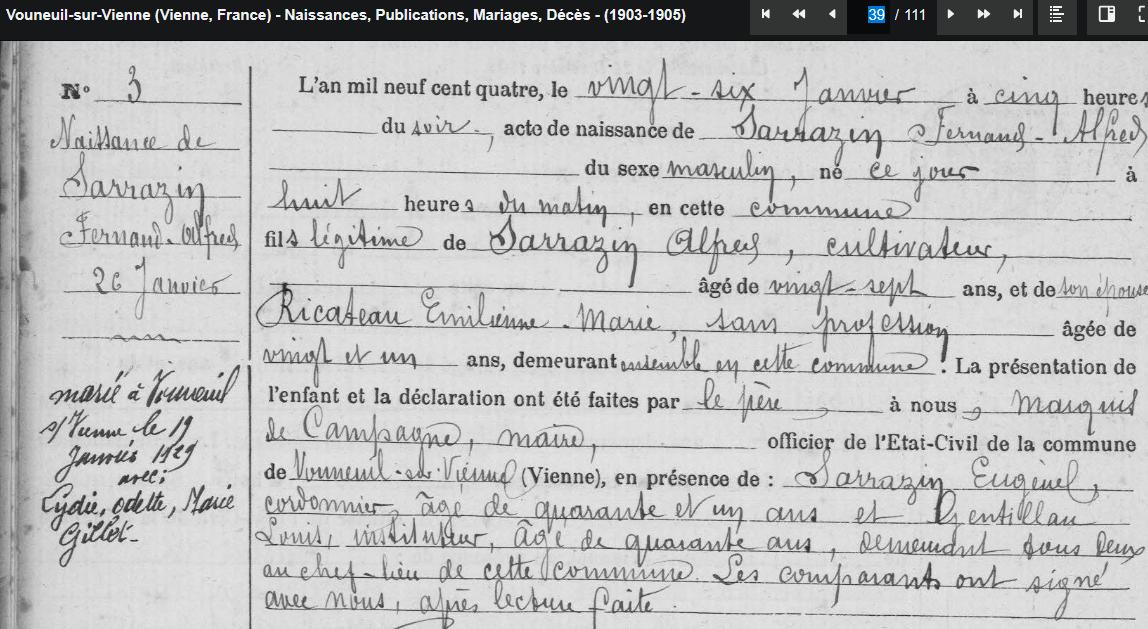The image size is (1148, 629).
Task: Click the page number field showing 39
Action: pos(876,14)
